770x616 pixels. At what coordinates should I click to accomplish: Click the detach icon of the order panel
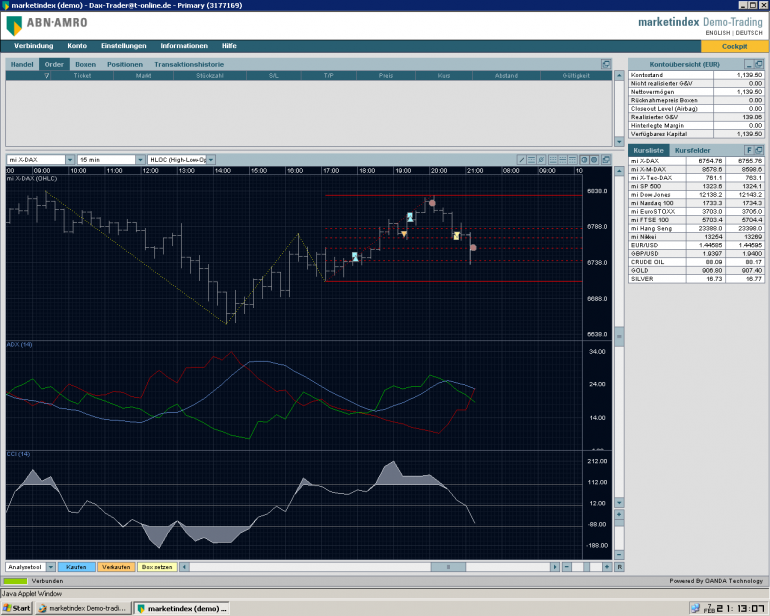click(x=606, y=64)
